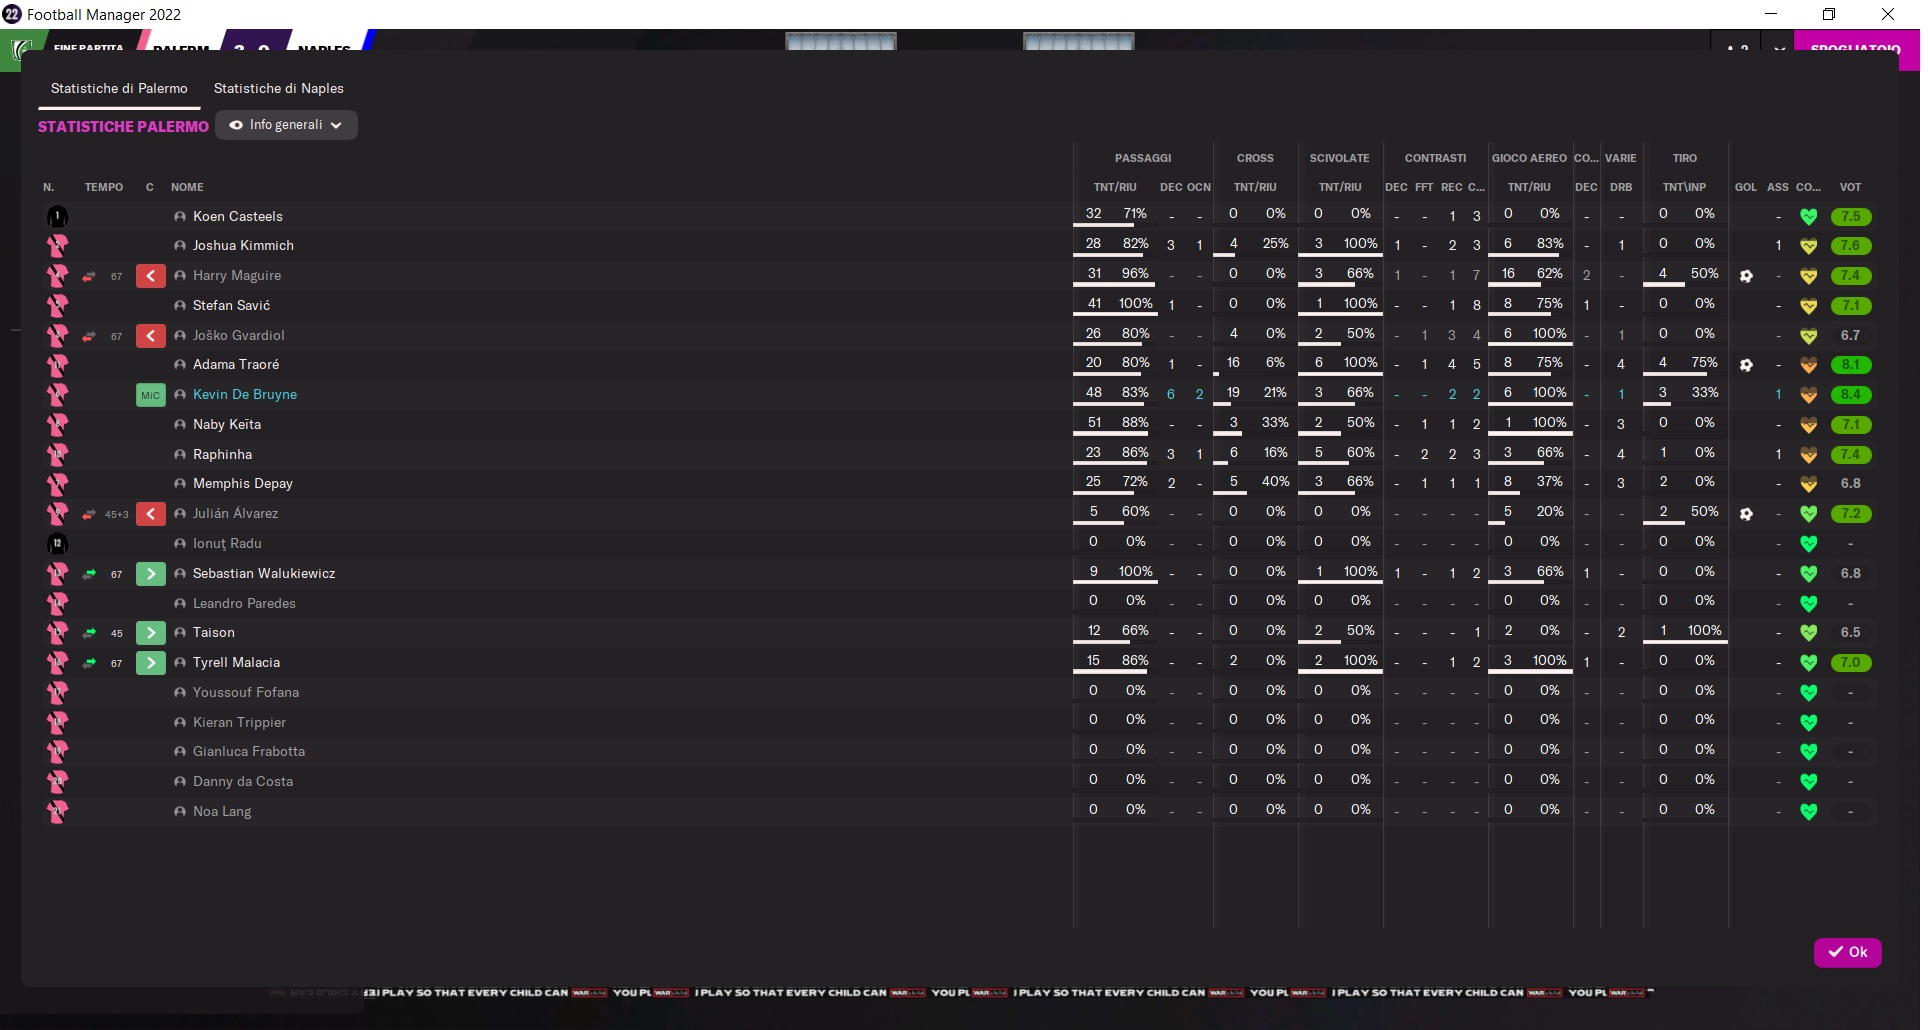Click the info icon beside Tyrell Malacia
The image size is (1928, 1030).
(180, 662)
